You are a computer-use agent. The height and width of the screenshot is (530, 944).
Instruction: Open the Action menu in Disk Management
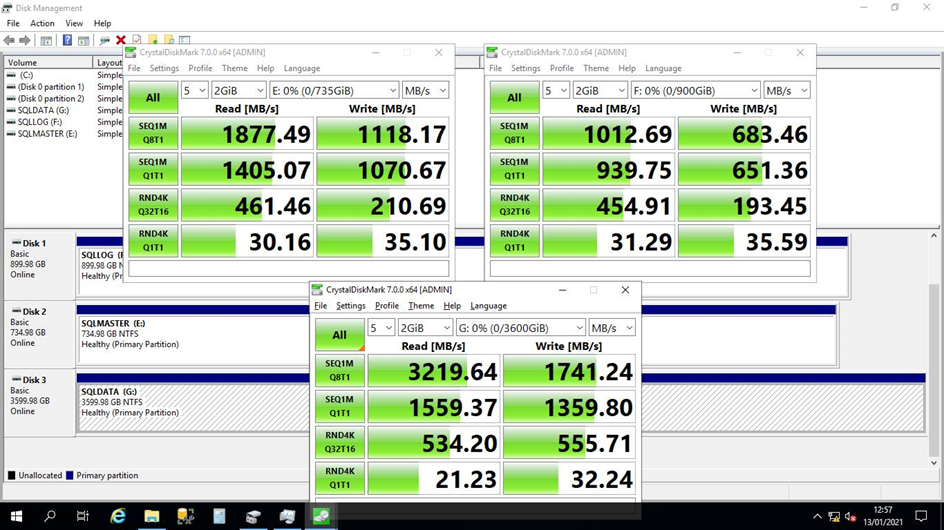tap(42, 23)
